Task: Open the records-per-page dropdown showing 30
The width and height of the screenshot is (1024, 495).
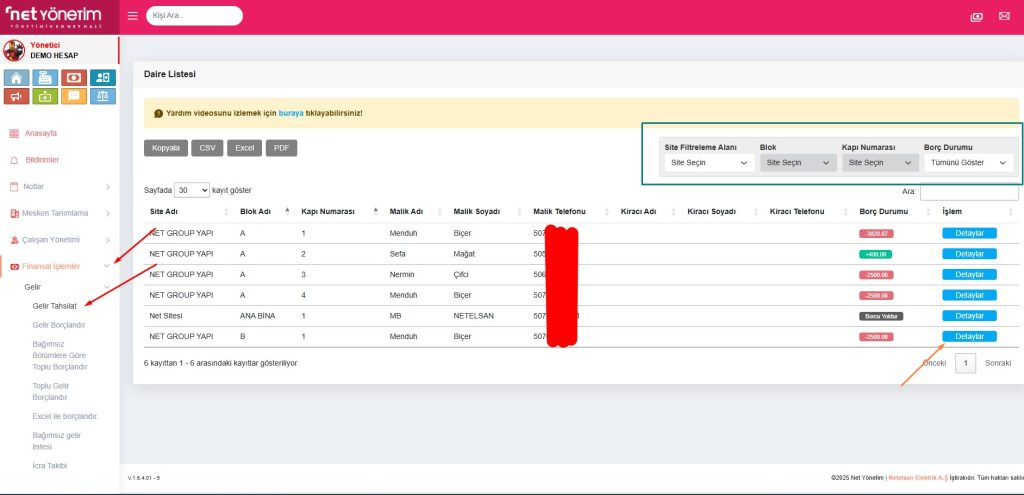Action: (192, 189)
